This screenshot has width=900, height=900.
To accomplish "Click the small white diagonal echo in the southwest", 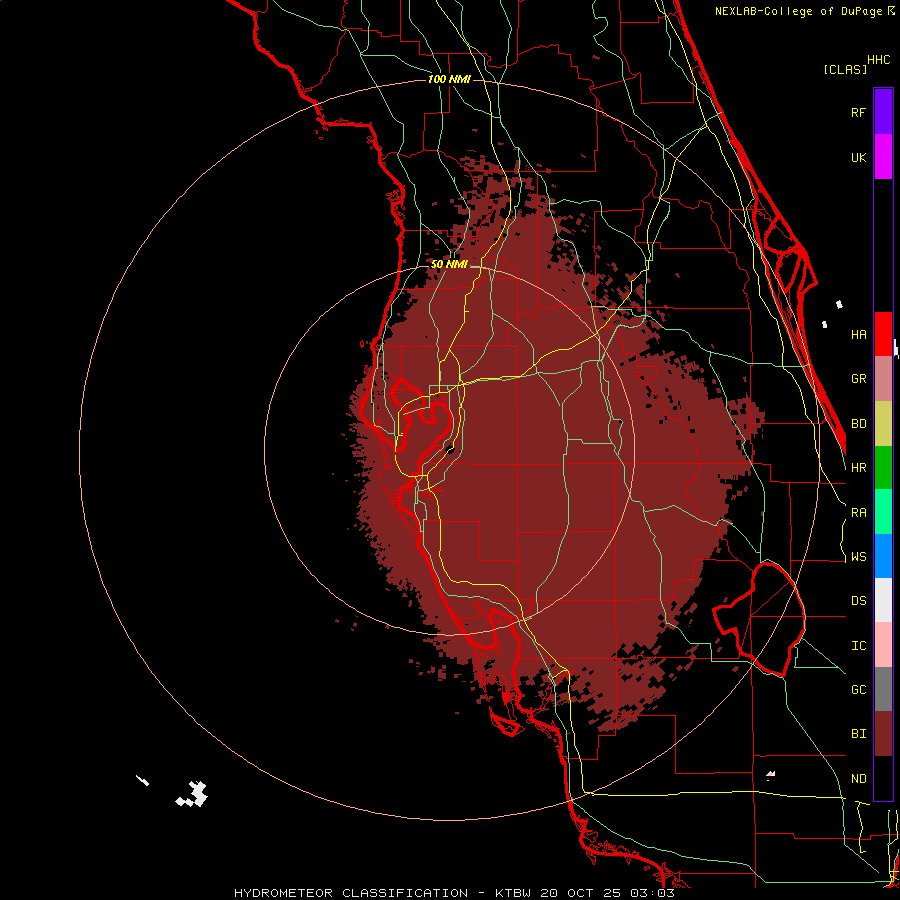I will coord(142,781).
